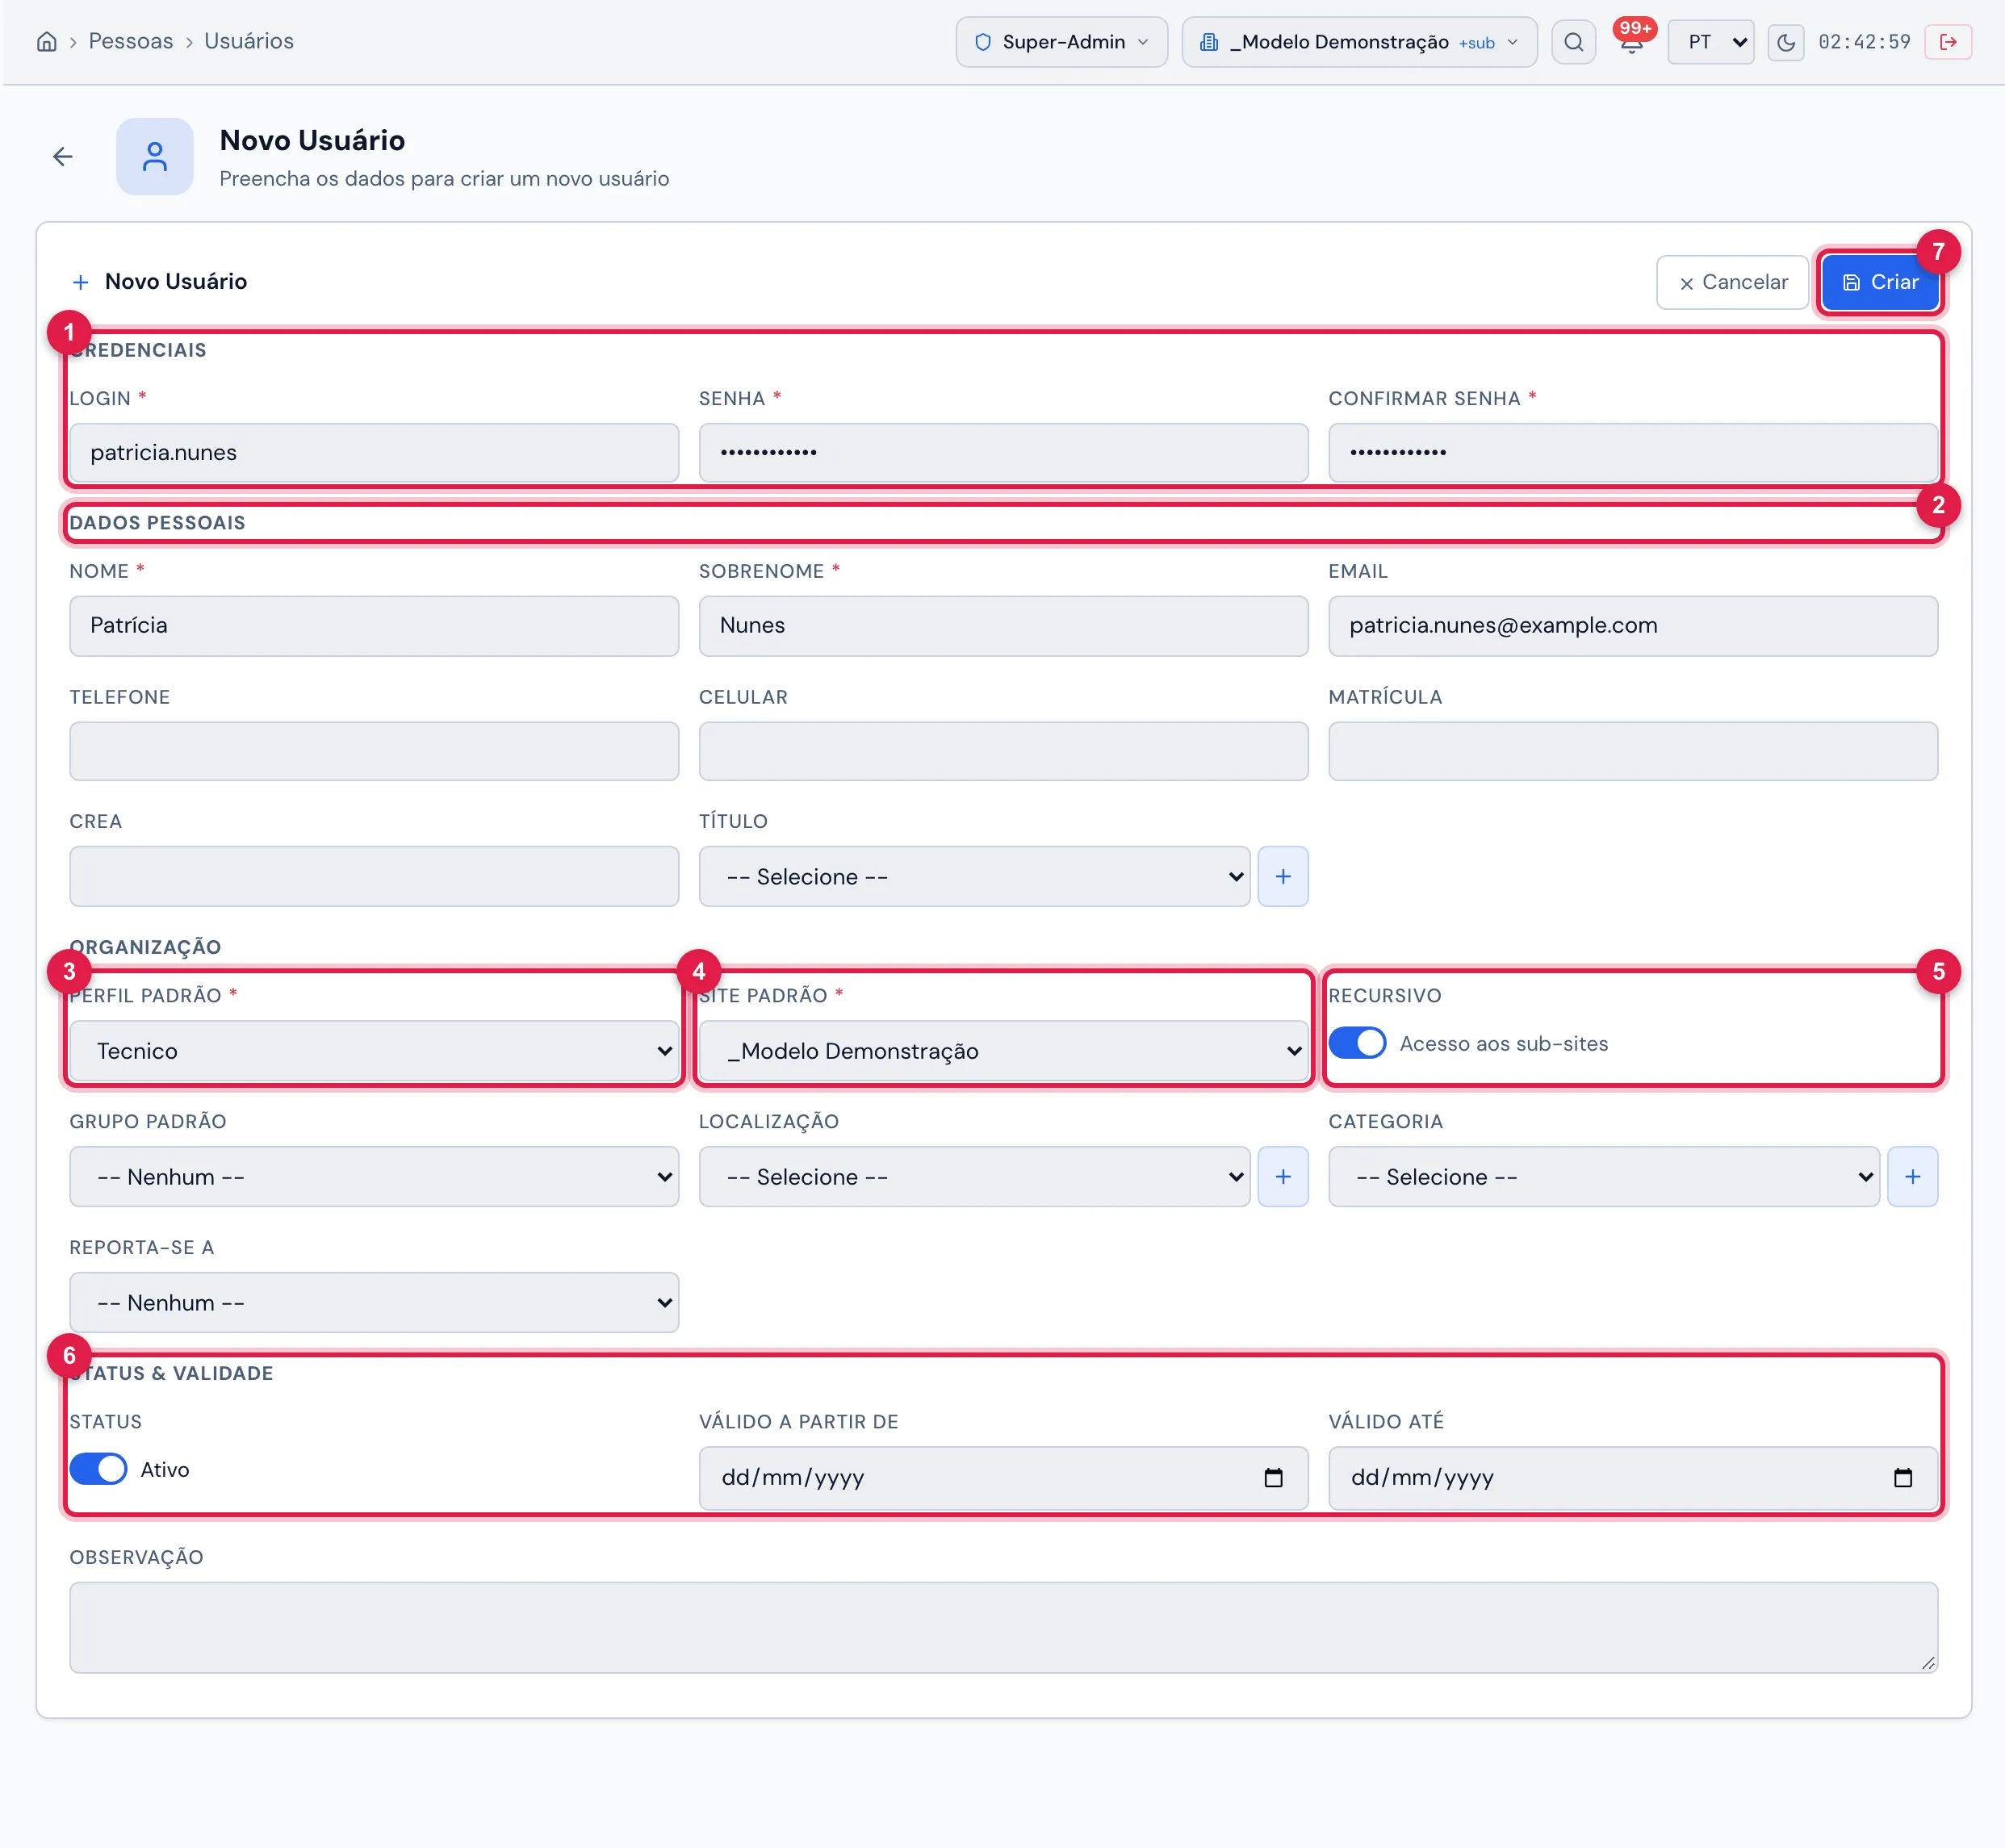
Task: Open Perfil Padrão dropdown showing Tecnico
Action: tap(374, 1051)
